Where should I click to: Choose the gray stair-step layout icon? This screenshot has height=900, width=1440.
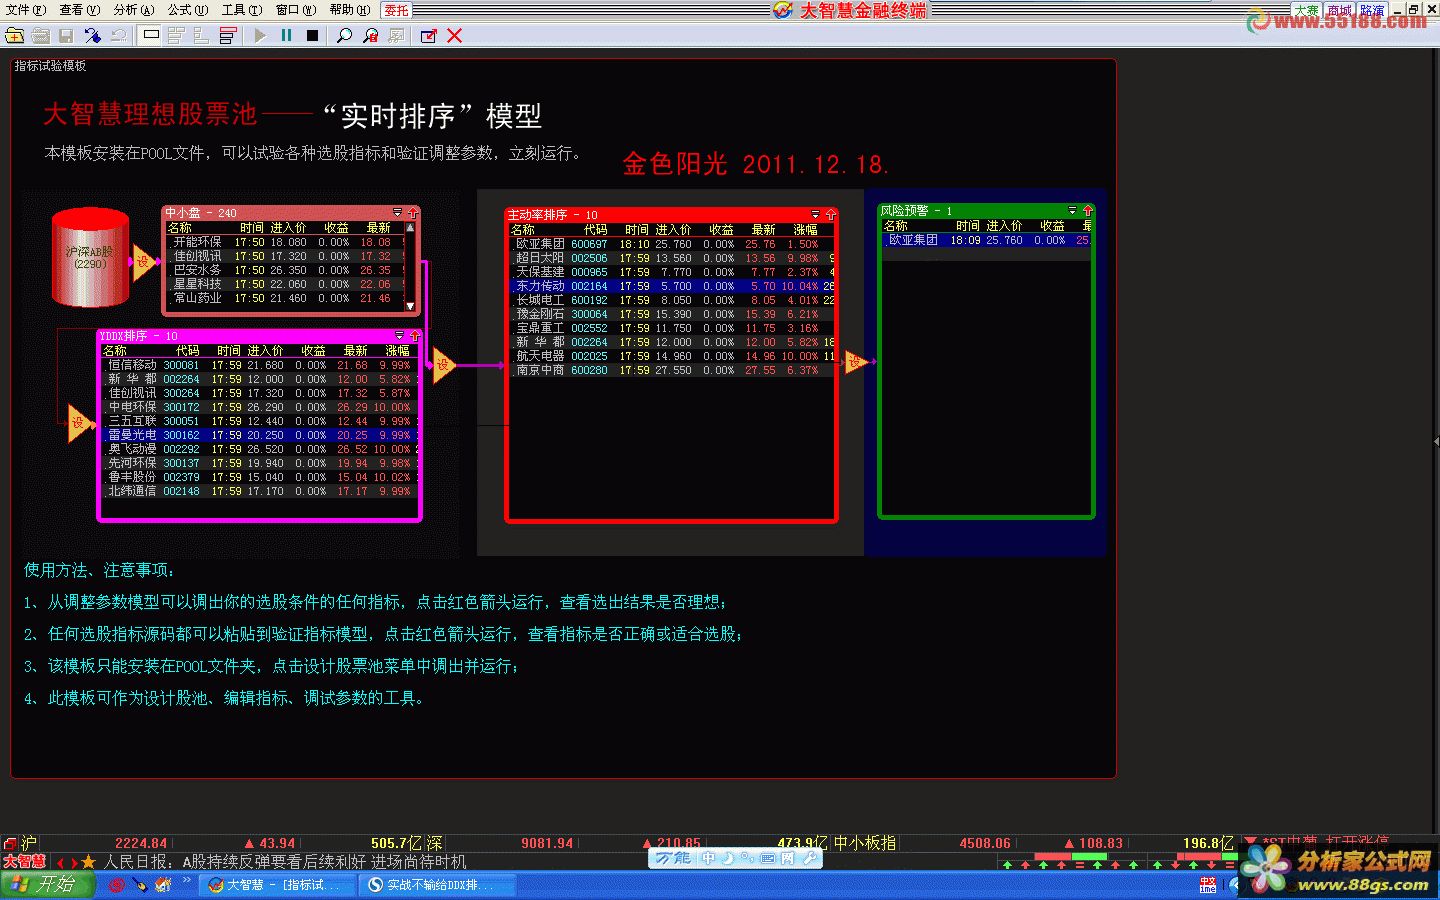pos(202,36)
